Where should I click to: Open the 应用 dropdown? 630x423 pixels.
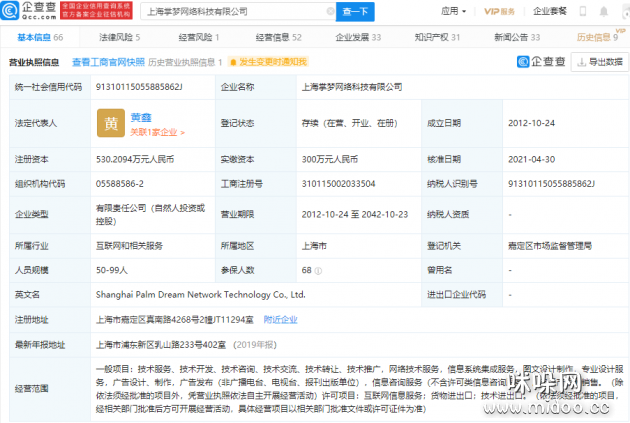[x=453, y=11]
